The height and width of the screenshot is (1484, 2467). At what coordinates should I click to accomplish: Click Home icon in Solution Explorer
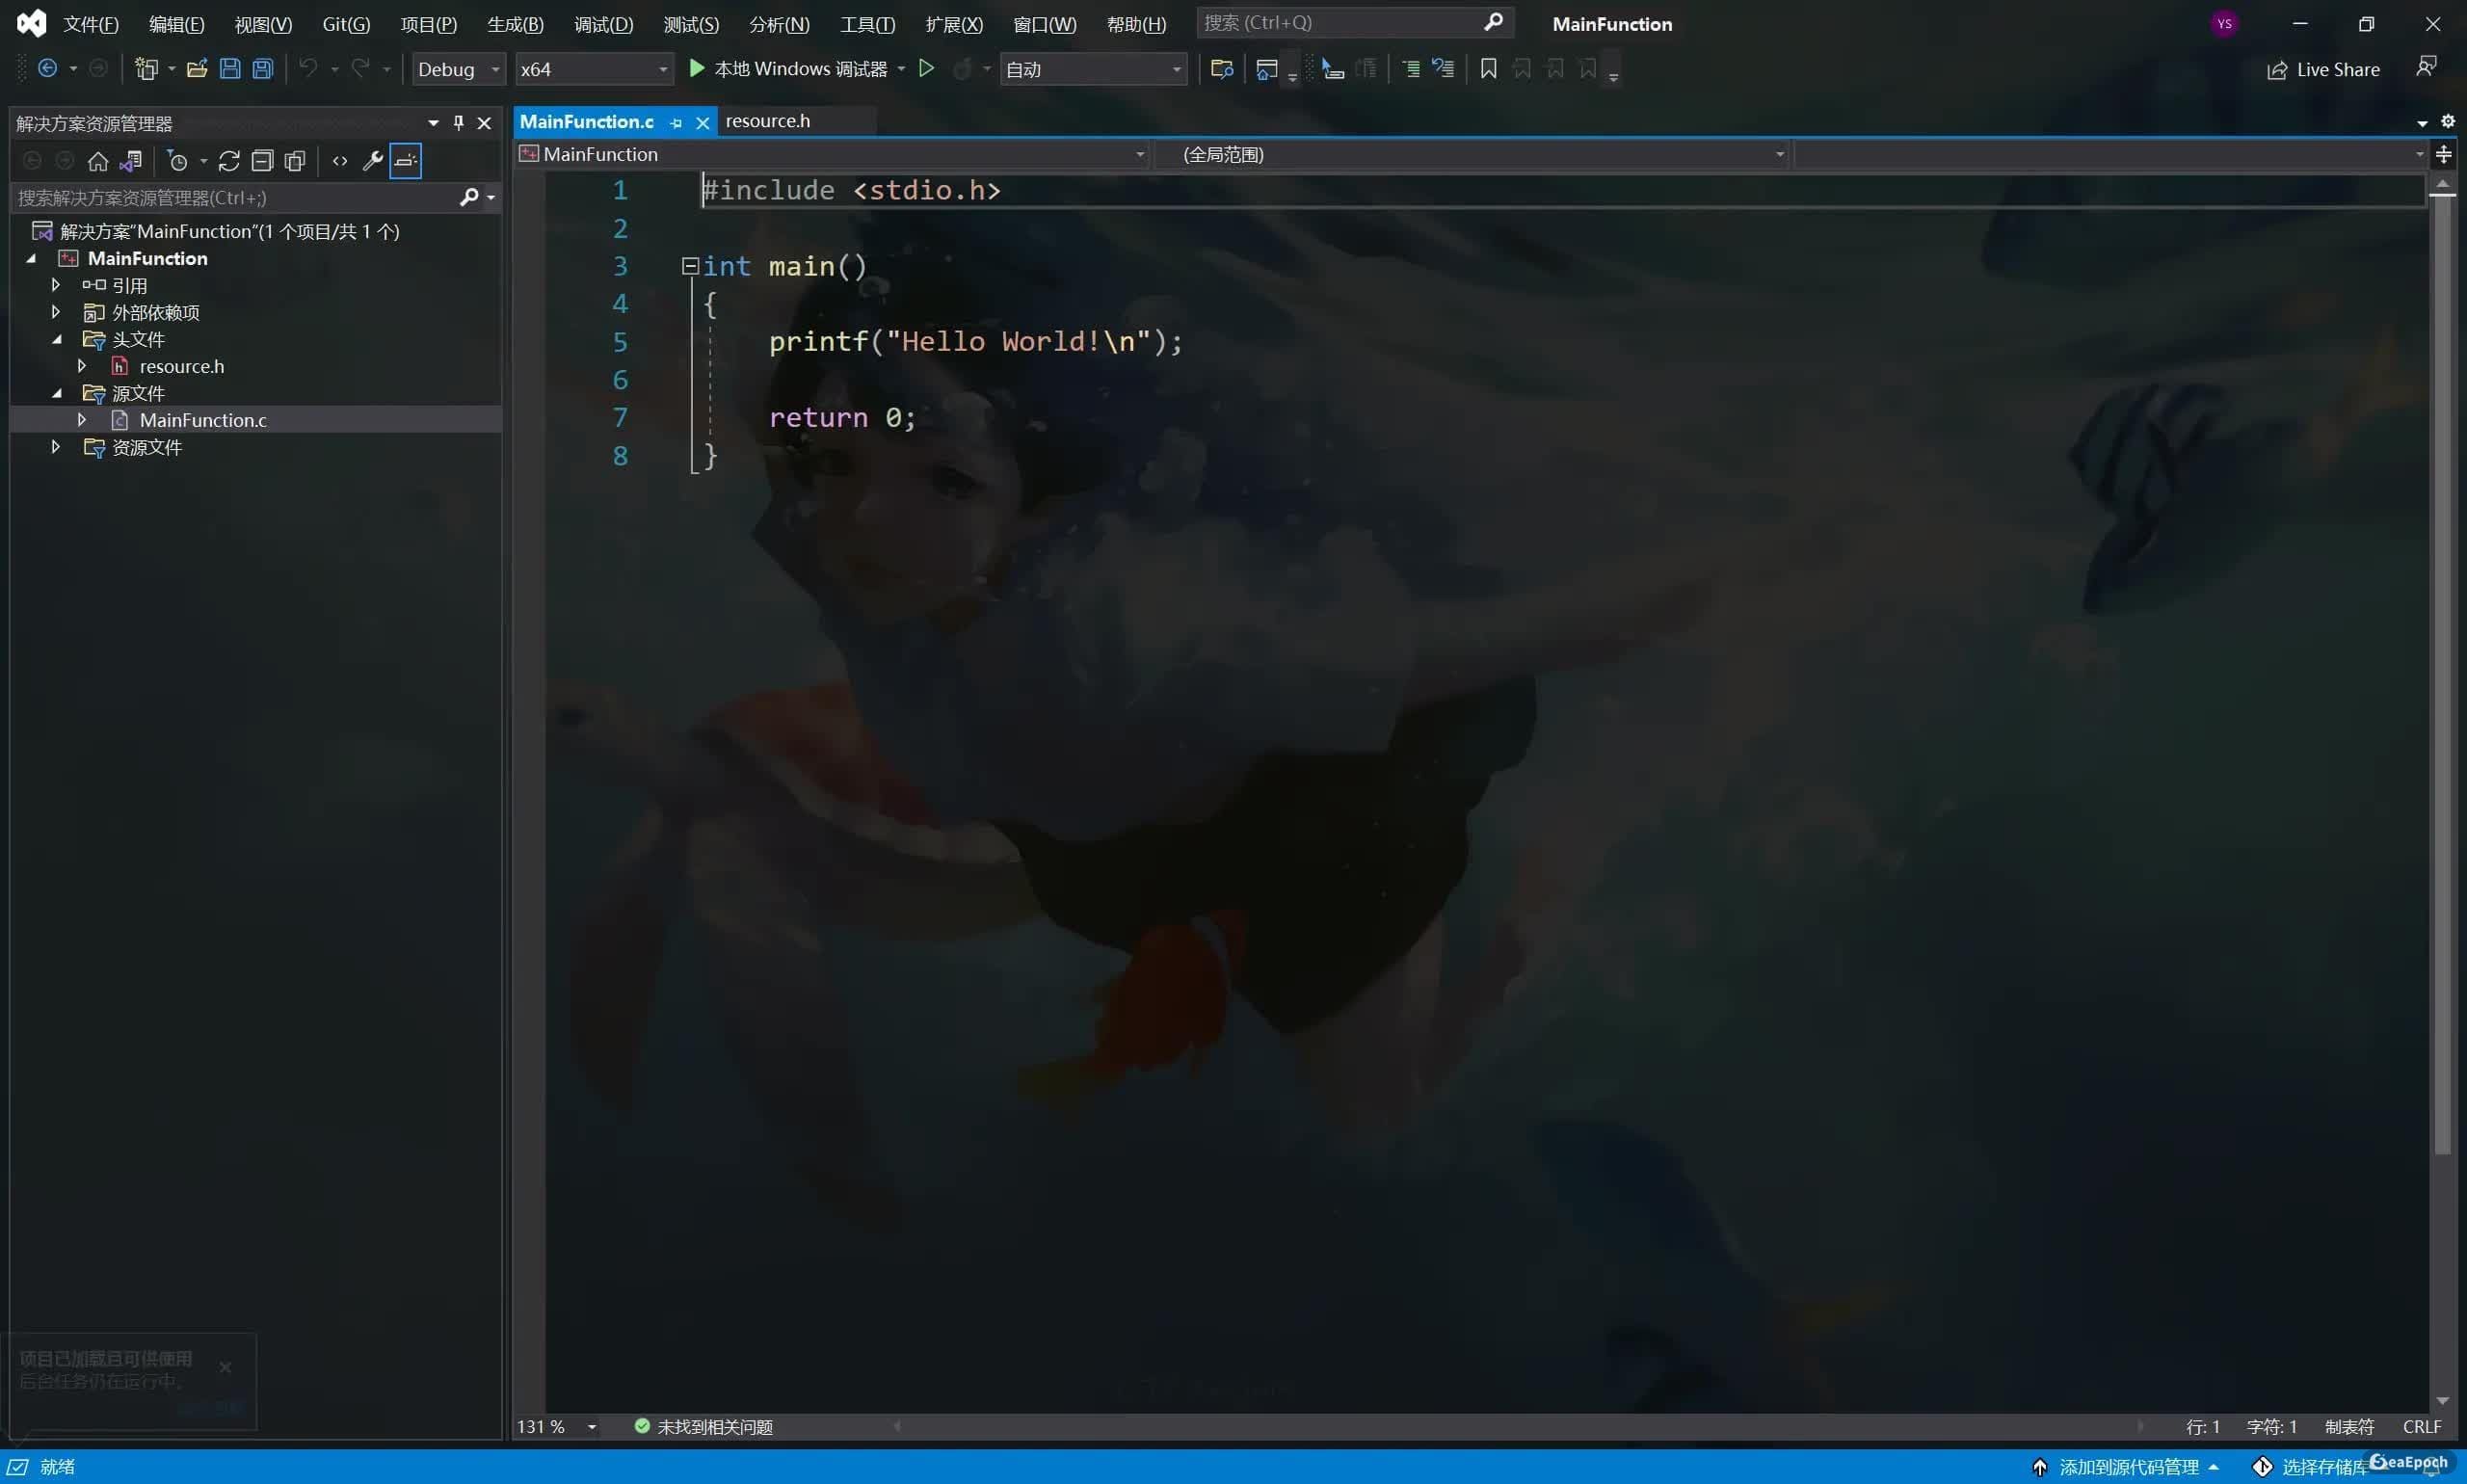[x=98, y=161]
